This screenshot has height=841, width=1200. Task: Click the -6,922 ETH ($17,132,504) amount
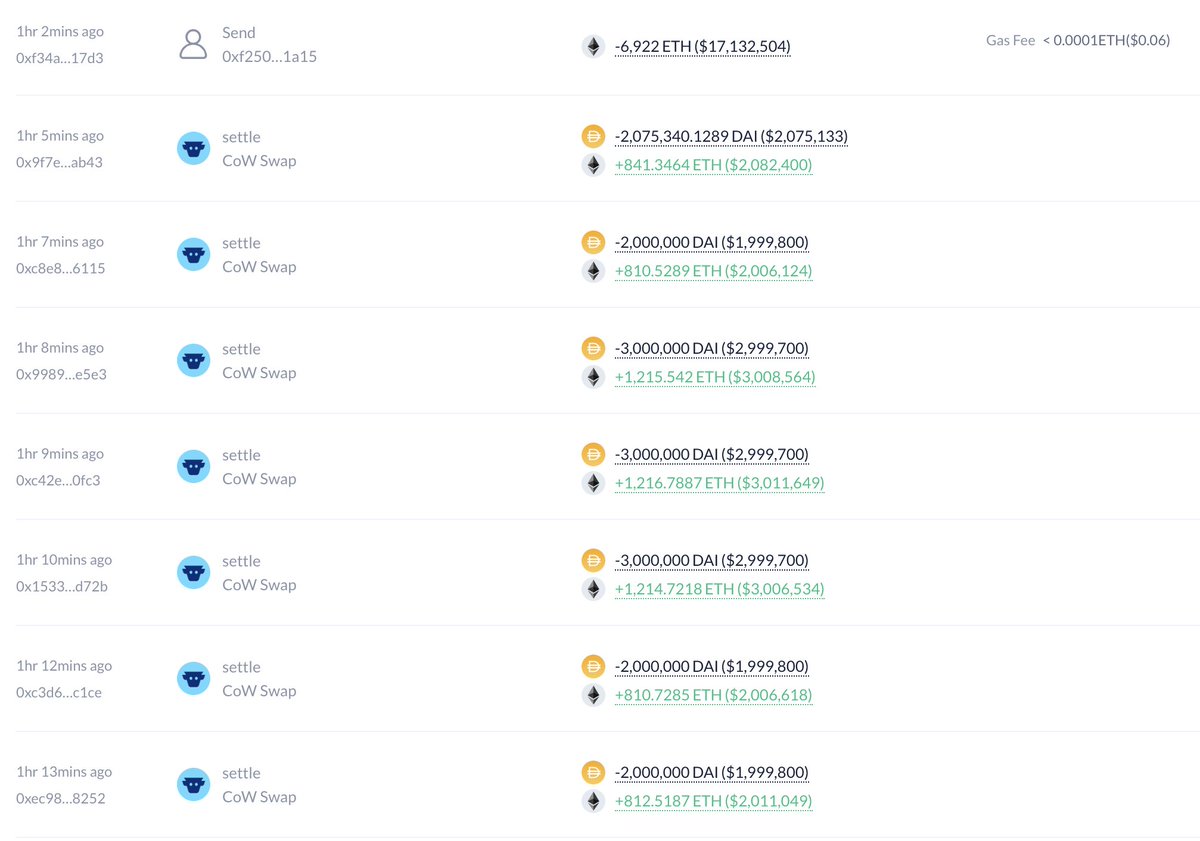703,46
